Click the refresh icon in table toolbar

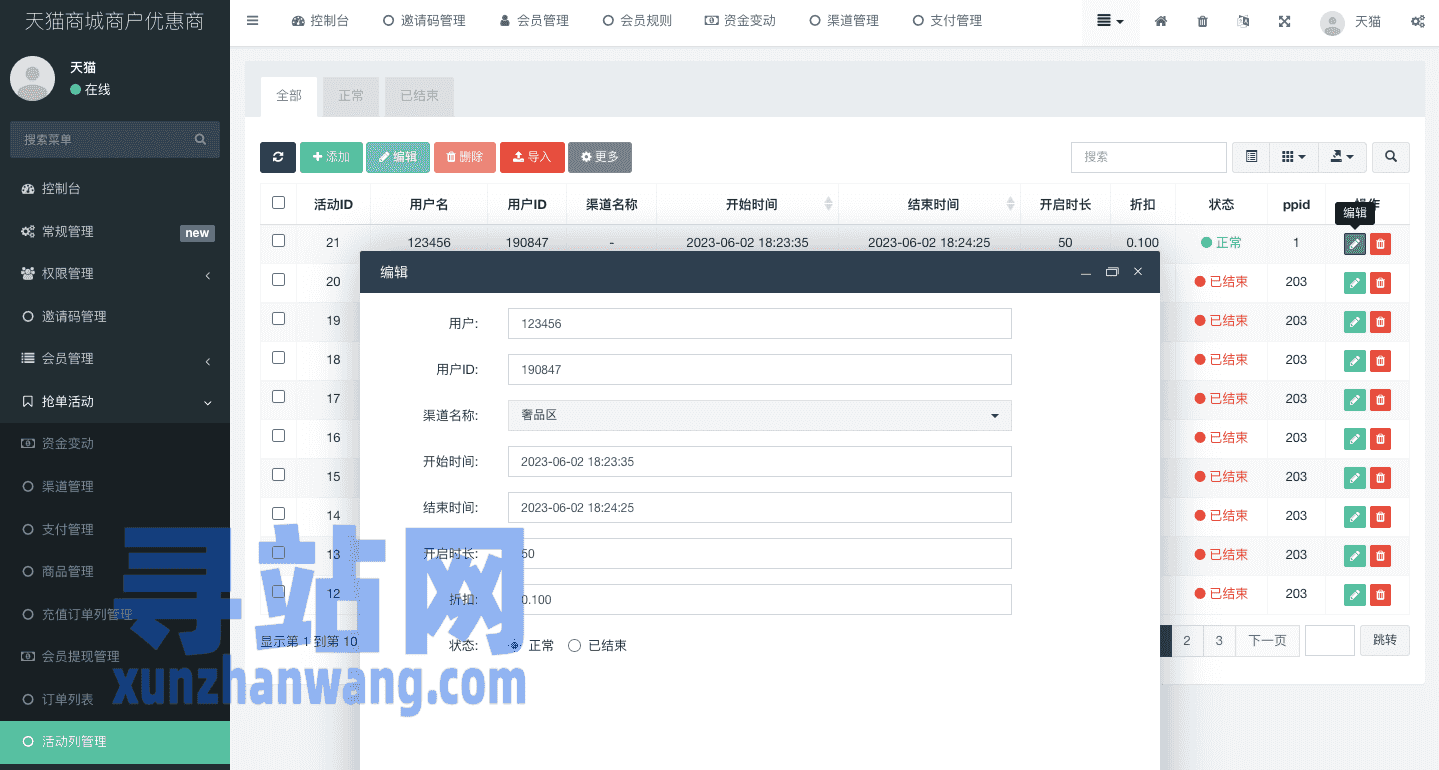277,157
